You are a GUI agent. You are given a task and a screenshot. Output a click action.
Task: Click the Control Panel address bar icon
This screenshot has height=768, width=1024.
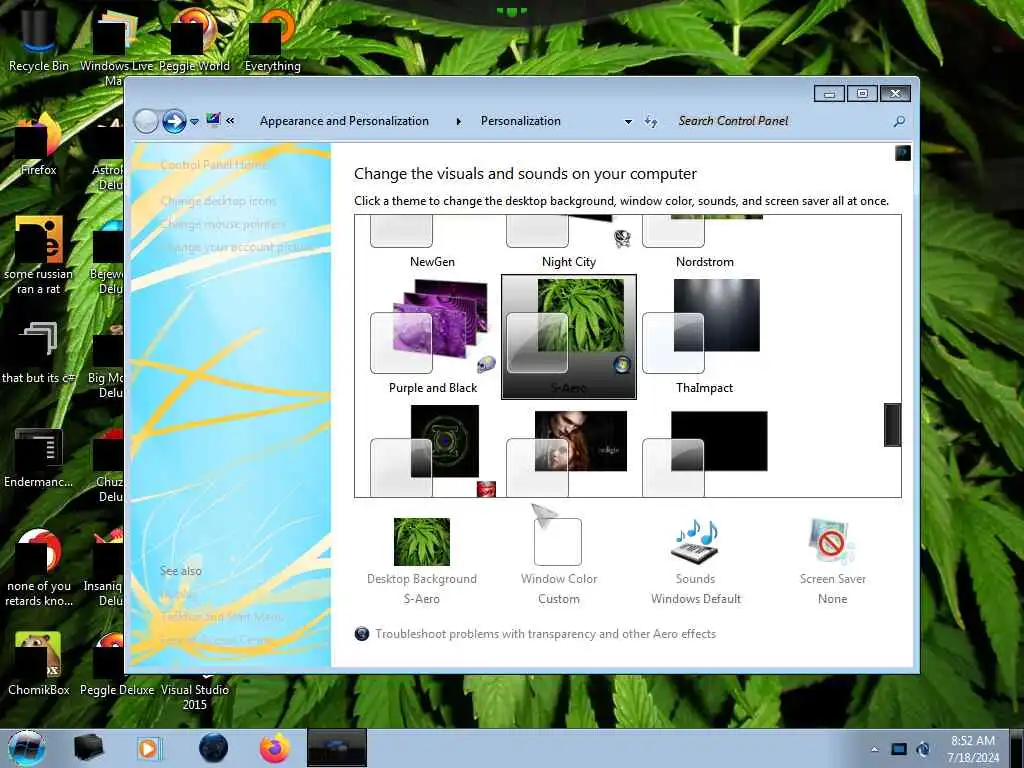tap(213, 120)
